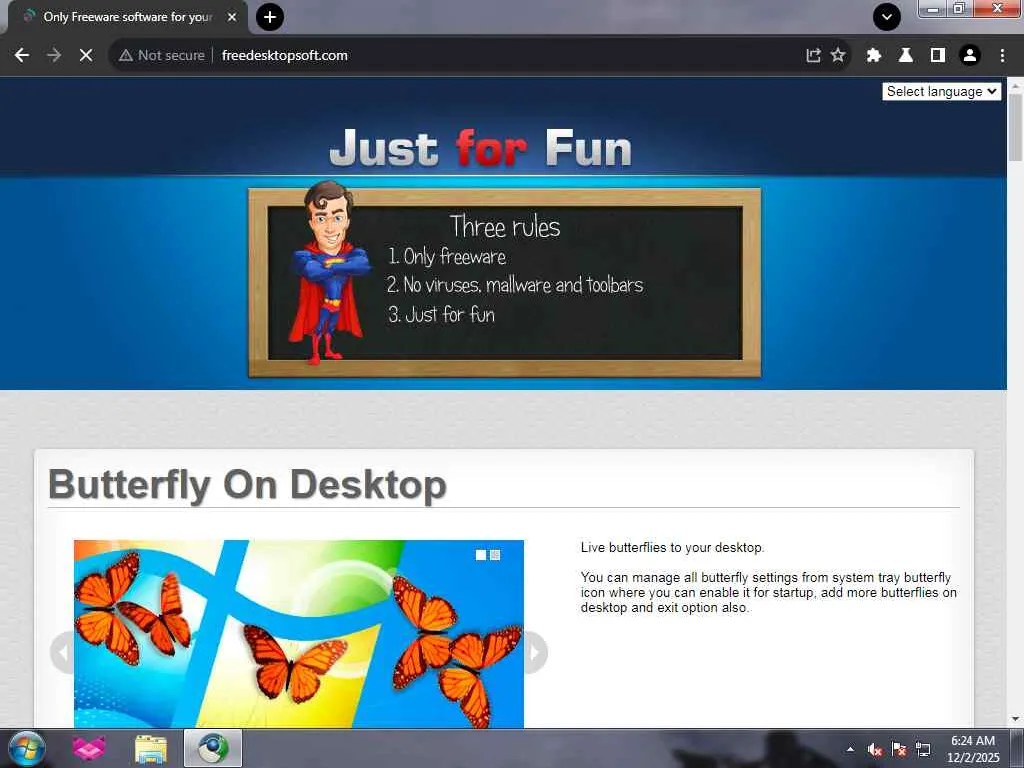
Task: Click the scrollbar down arrow
Action: tap(1015, 719)
